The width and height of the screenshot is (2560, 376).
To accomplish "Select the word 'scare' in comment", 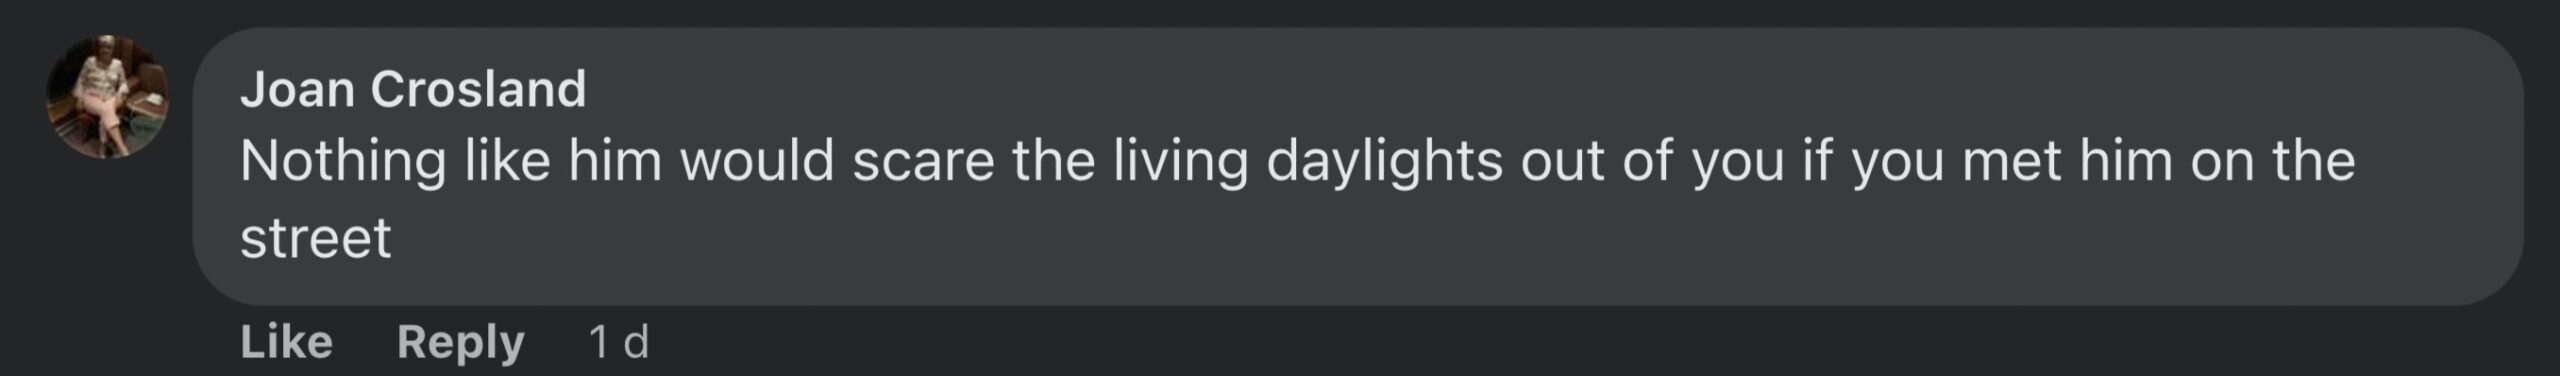I will (923, 161).
